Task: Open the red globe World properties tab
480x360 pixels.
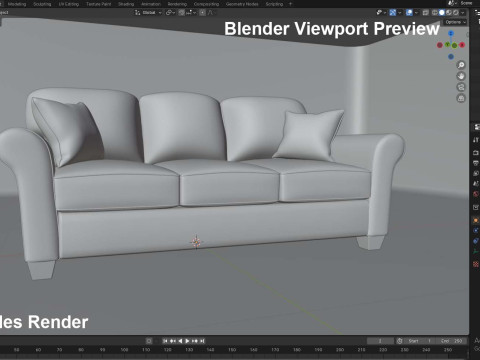Action: pyautogui.click(x=476, y=194)
